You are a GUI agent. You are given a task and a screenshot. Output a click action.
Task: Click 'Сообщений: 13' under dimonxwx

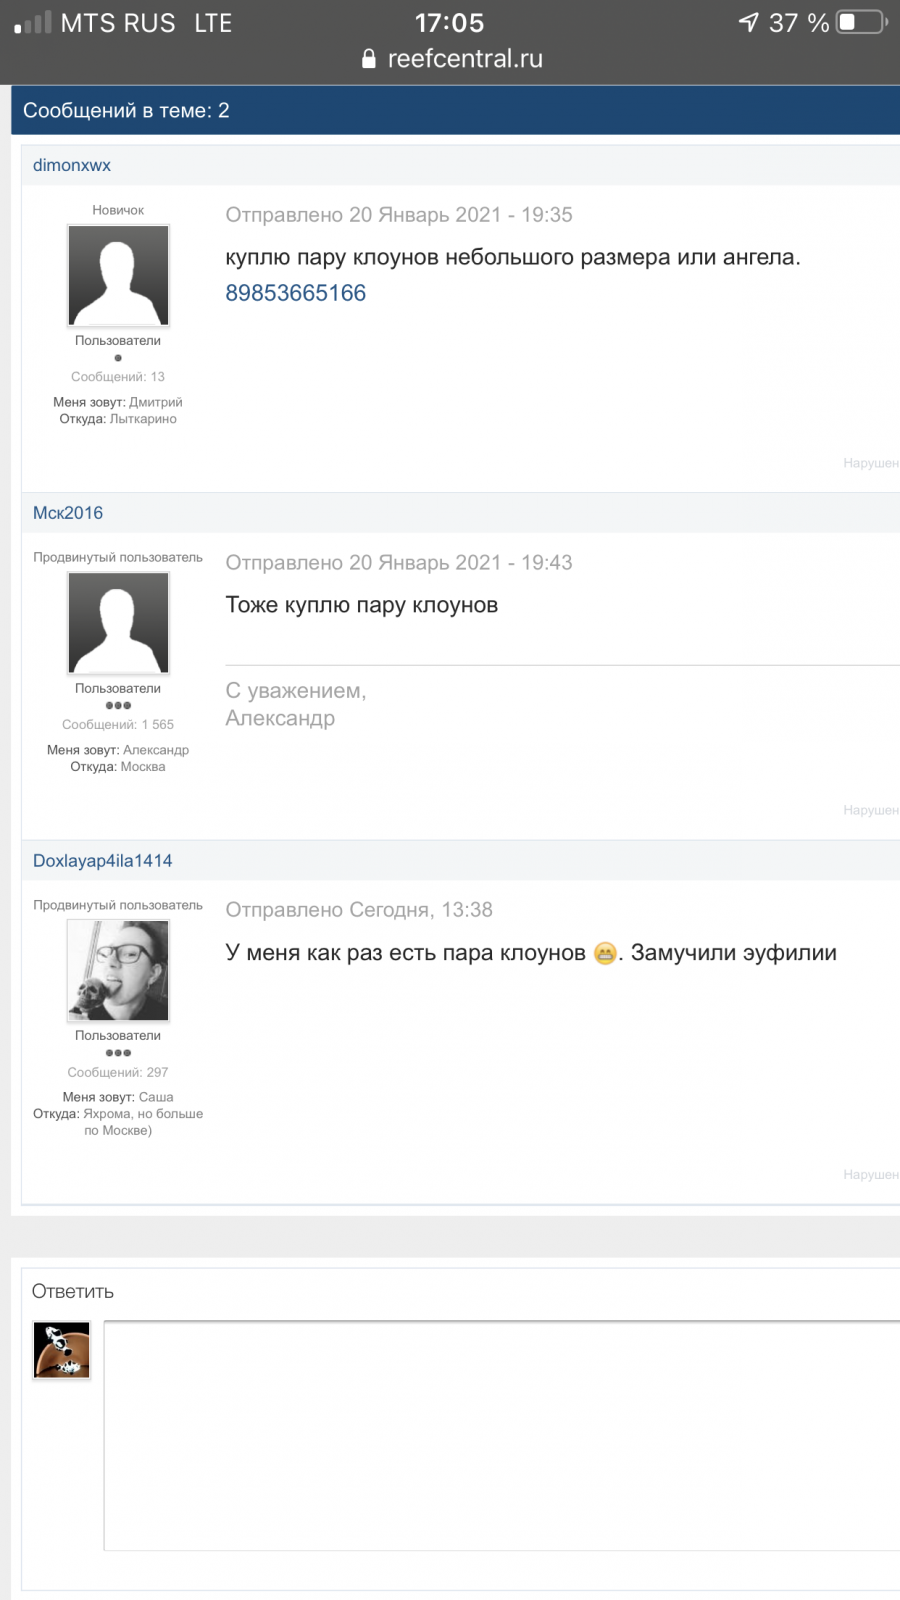tap(118, 377)
